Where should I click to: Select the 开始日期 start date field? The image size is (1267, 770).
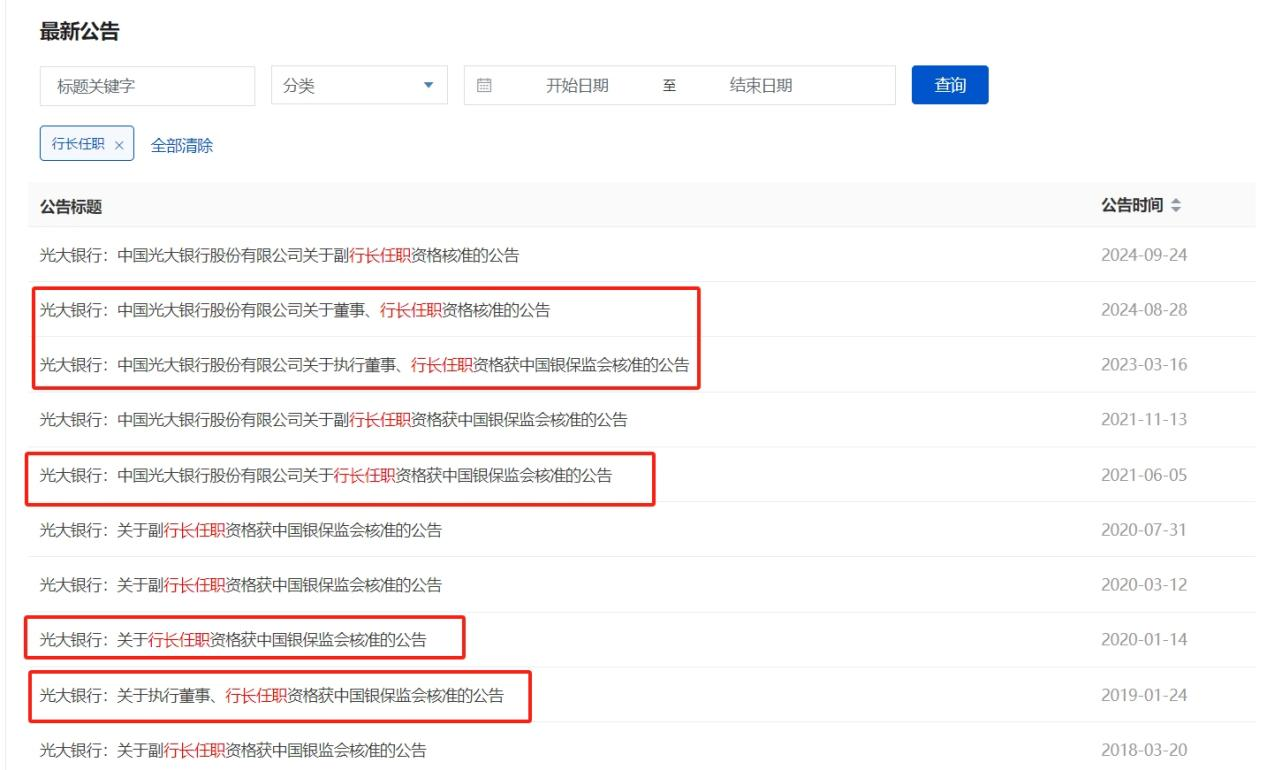click(577, 86)
